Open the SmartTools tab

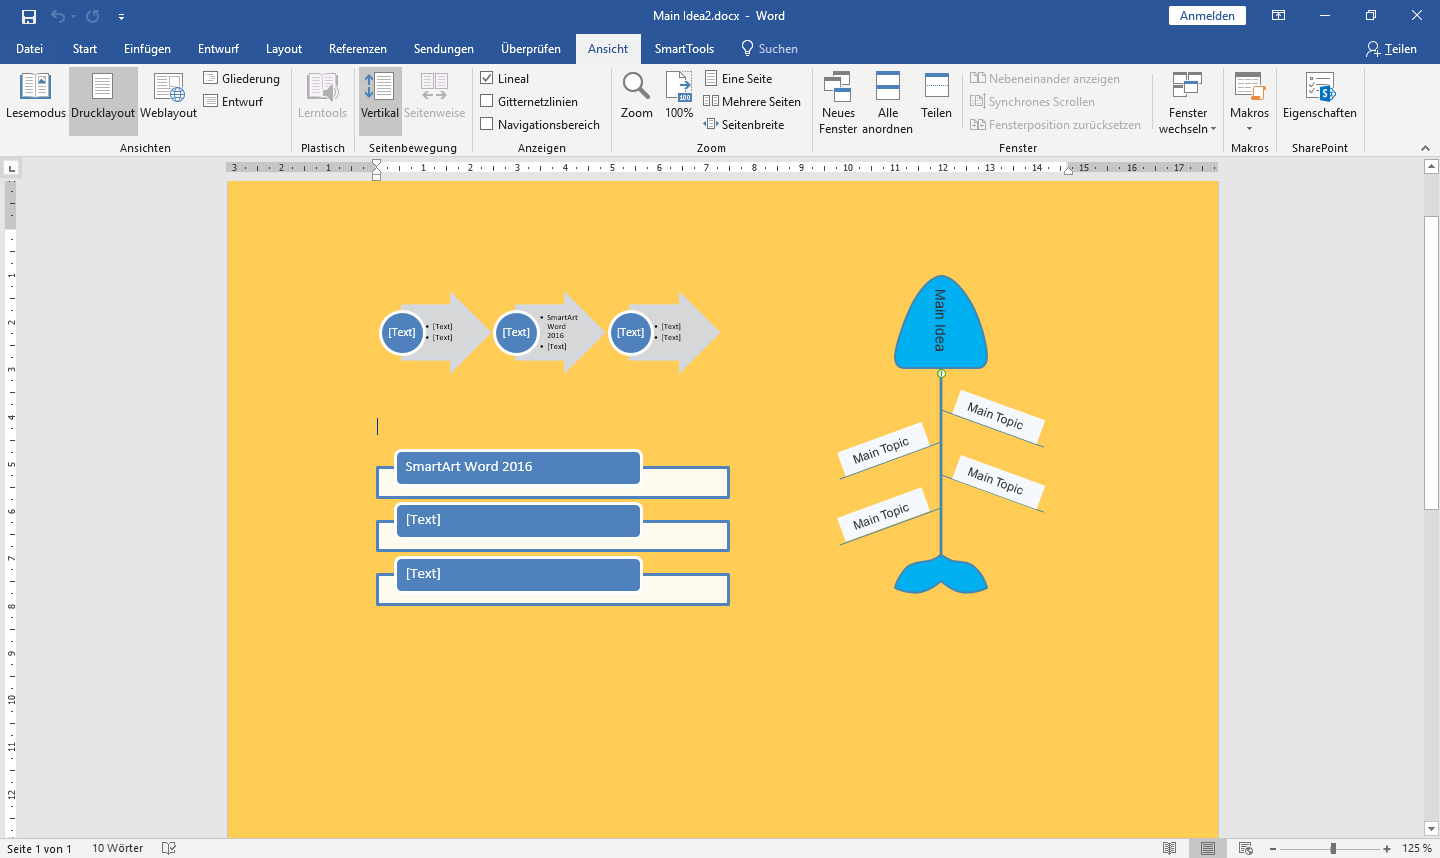pyautogui.click(x=684, y=49)
